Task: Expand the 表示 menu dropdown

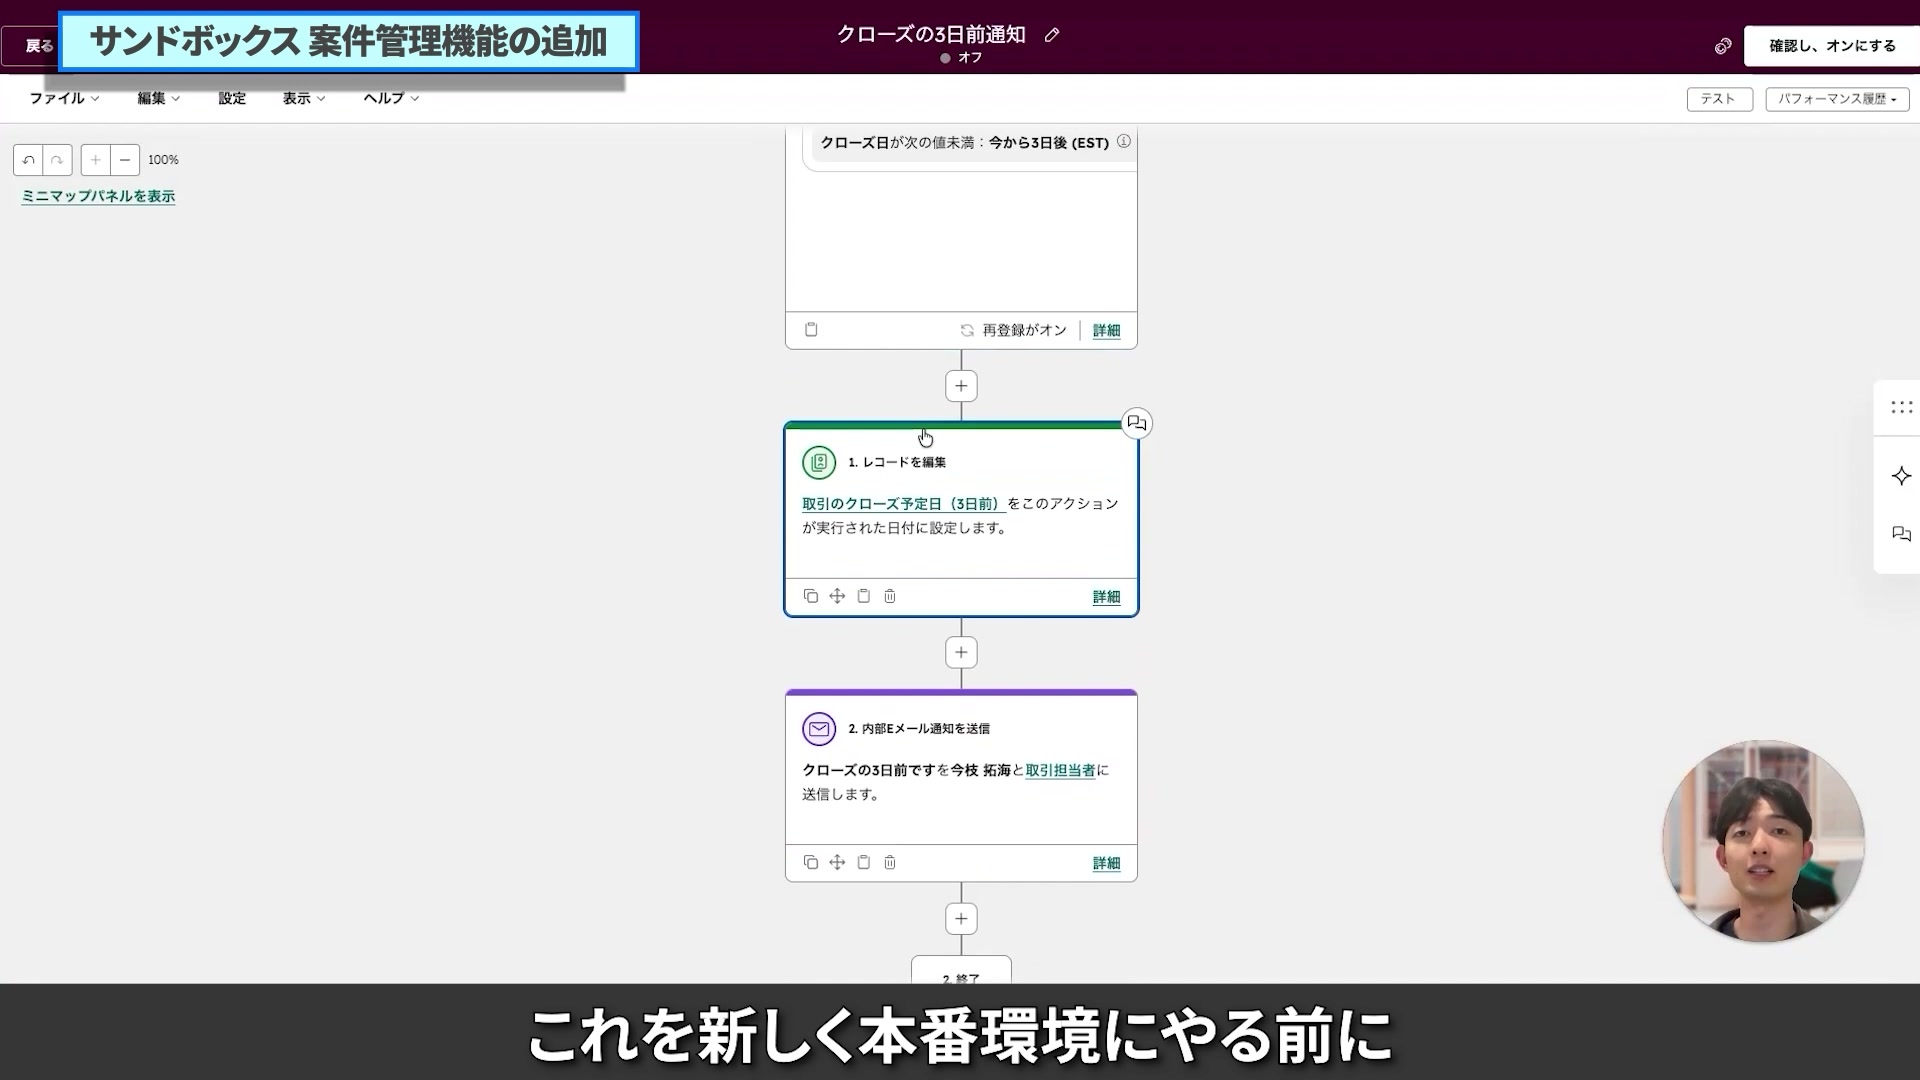Action: click(x=302, y=98)
